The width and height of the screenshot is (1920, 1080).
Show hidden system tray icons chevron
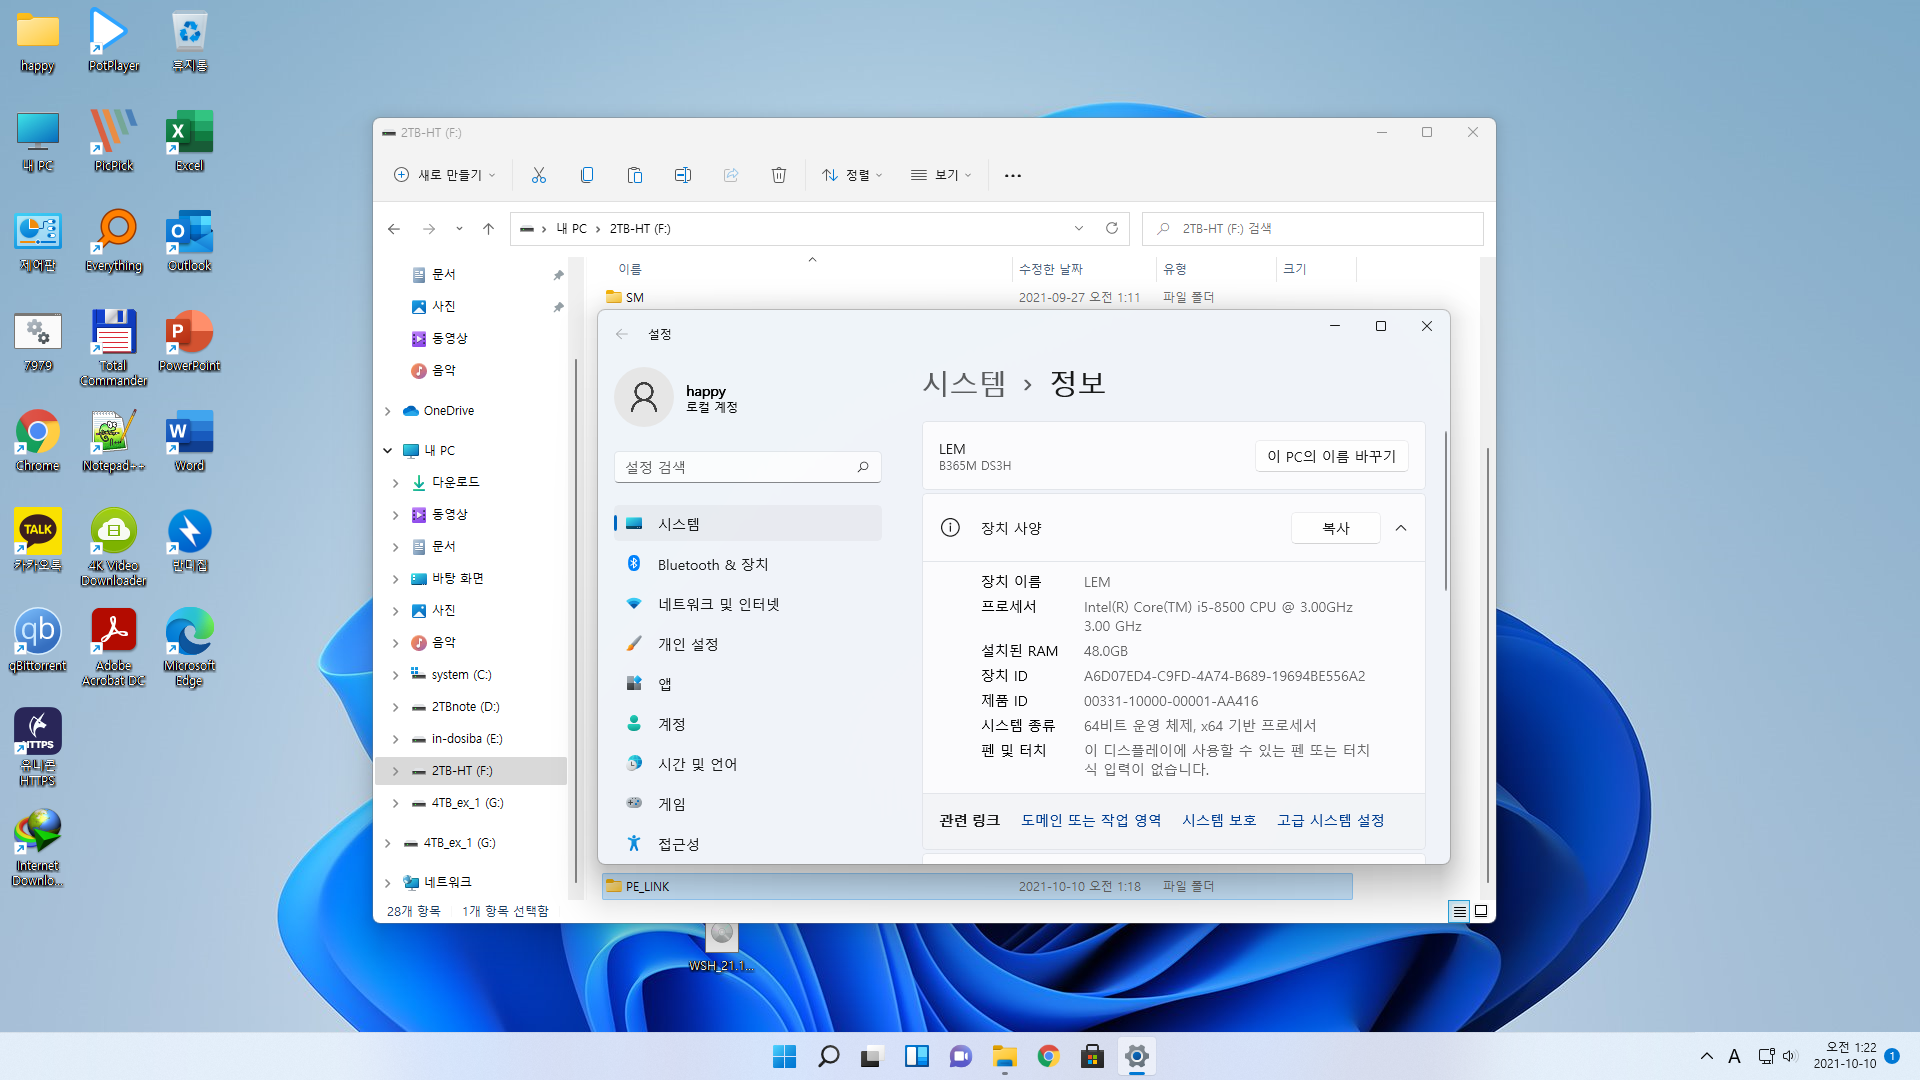(1706, 1056)
